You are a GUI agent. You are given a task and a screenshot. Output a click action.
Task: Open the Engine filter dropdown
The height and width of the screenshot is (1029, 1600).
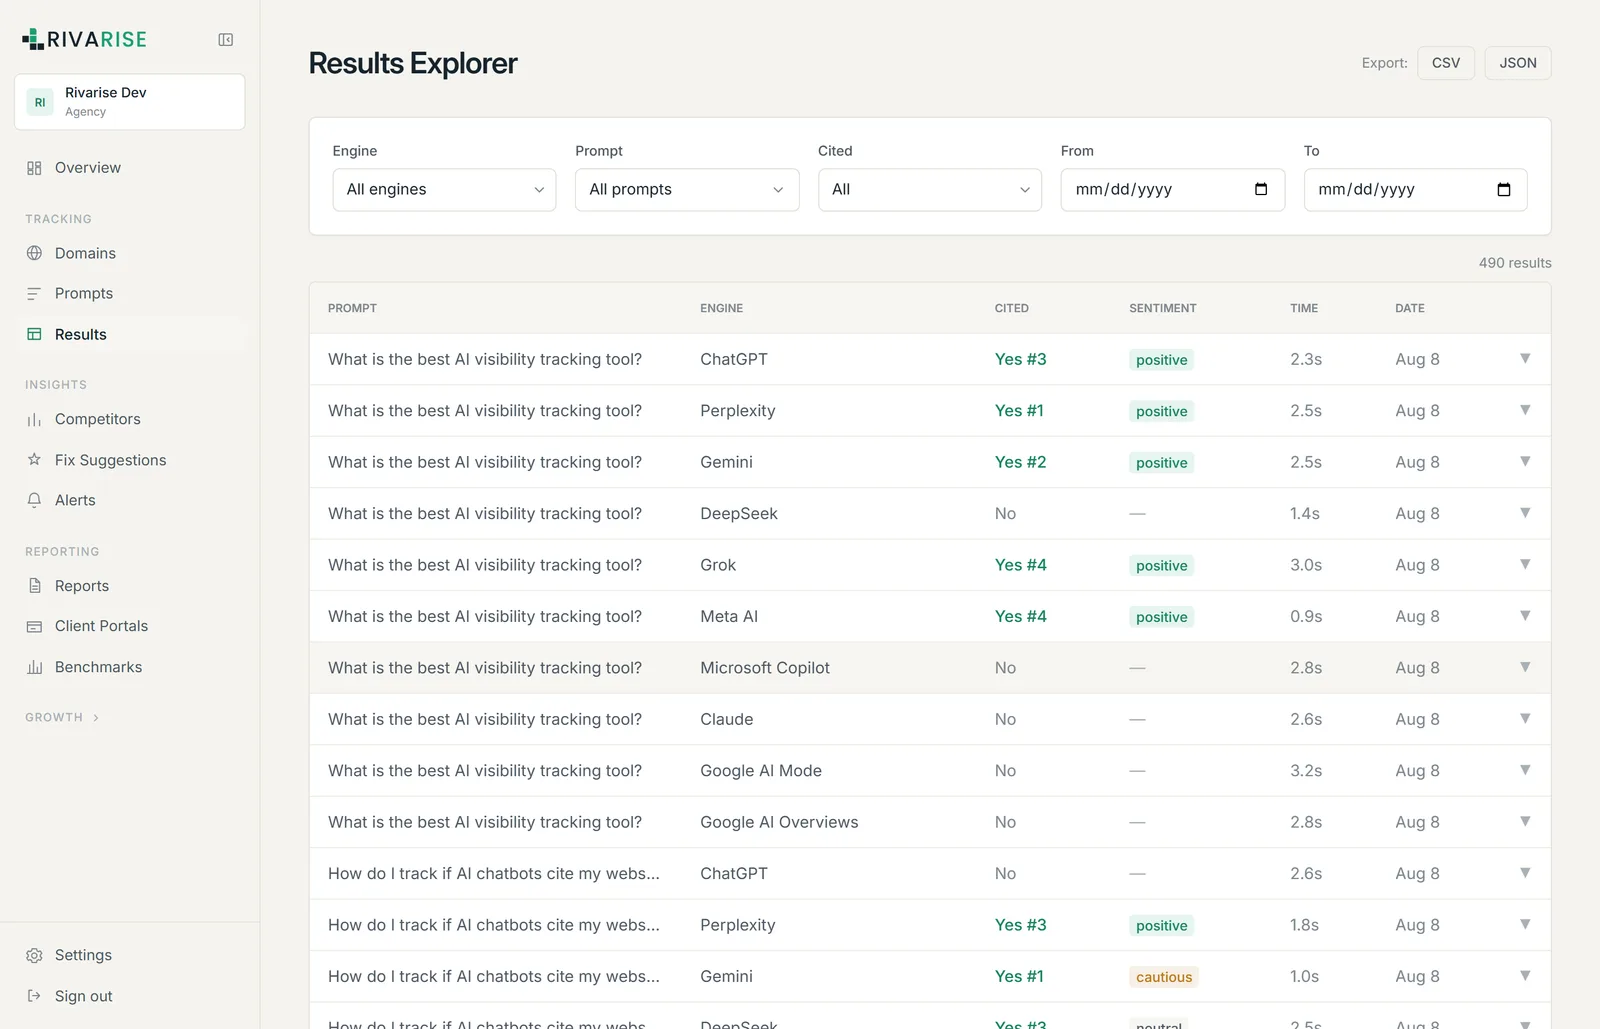tap(444, 189)
